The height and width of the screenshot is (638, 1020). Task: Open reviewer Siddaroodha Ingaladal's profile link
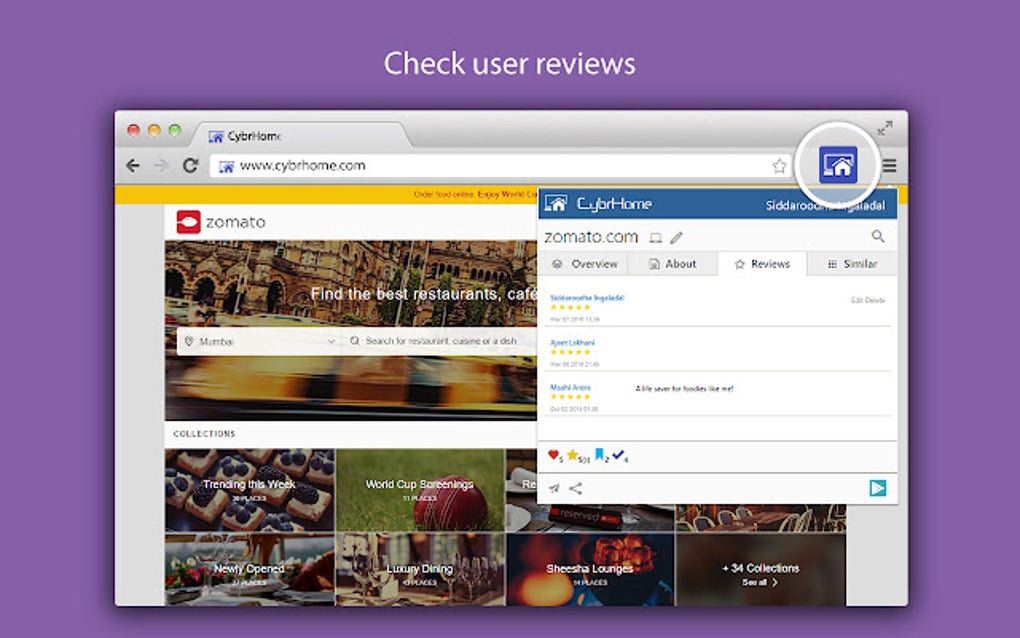pyautogui.click(x=587, y=298)
